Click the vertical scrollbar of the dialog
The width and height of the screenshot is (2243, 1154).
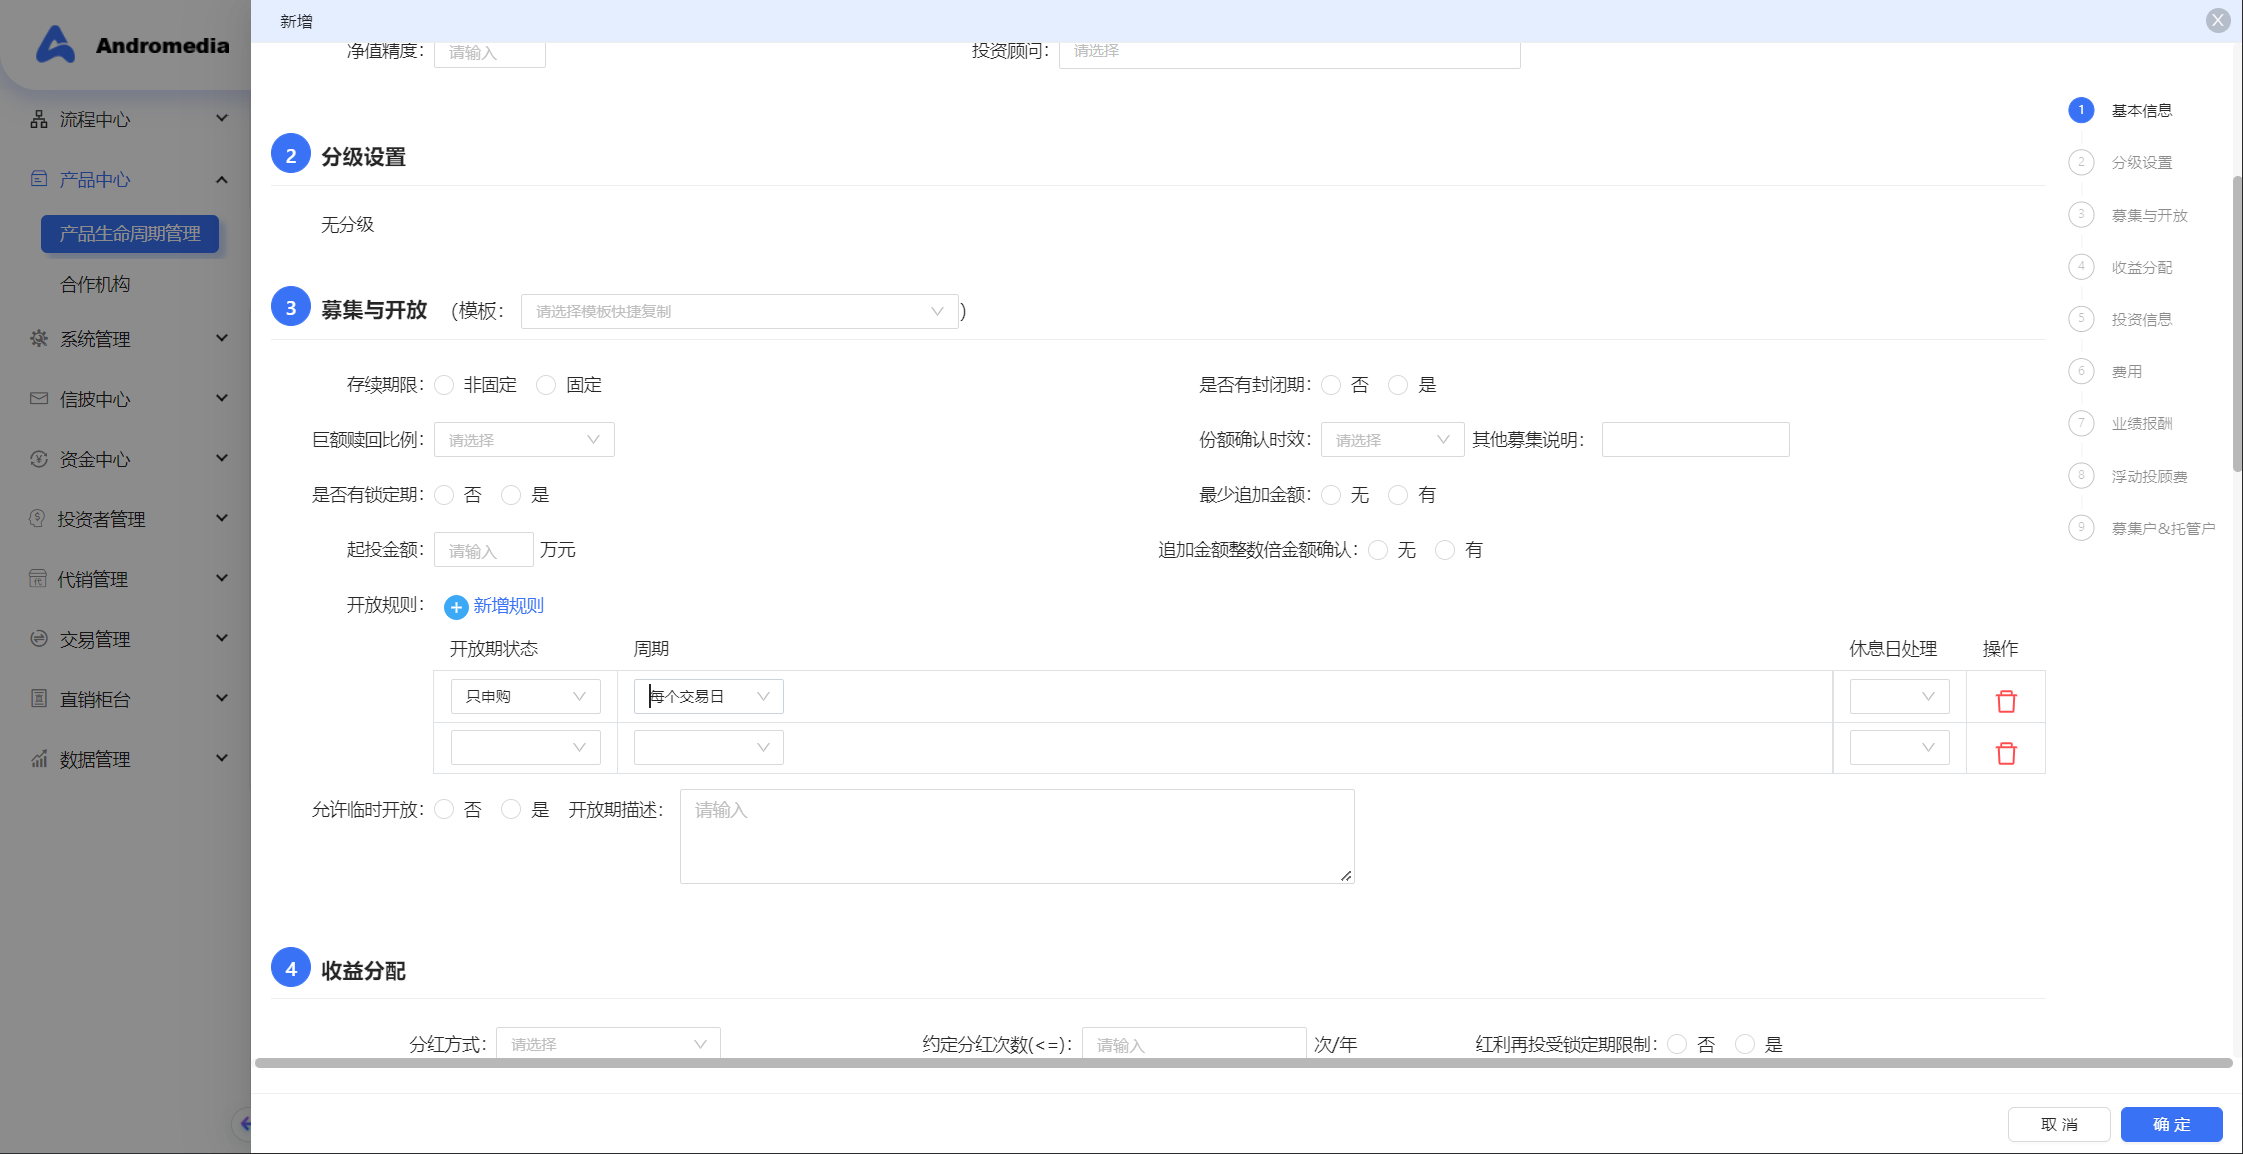click(2237, 325)
